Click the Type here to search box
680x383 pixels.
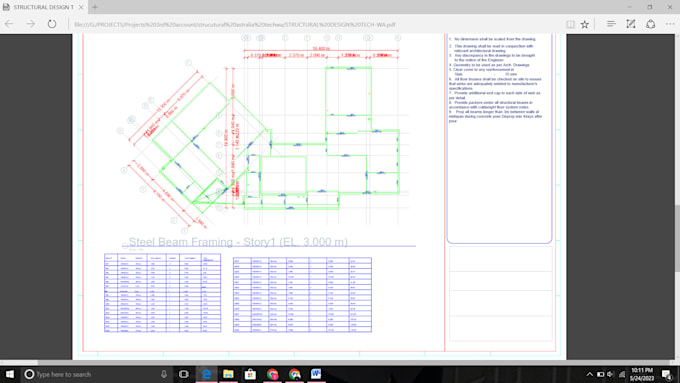click(95, 374)
